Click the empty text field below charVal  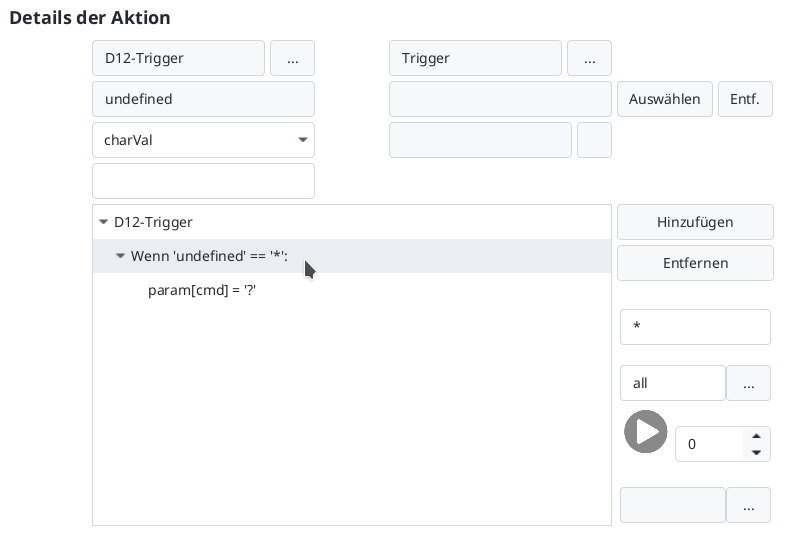(x=203, y=181)
